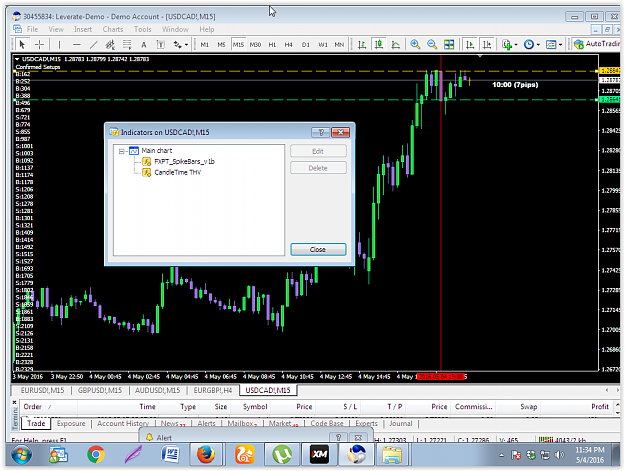Open the periodicity clock dropdown
Viewport: 625px width, 471px height.
pos(531,44)
